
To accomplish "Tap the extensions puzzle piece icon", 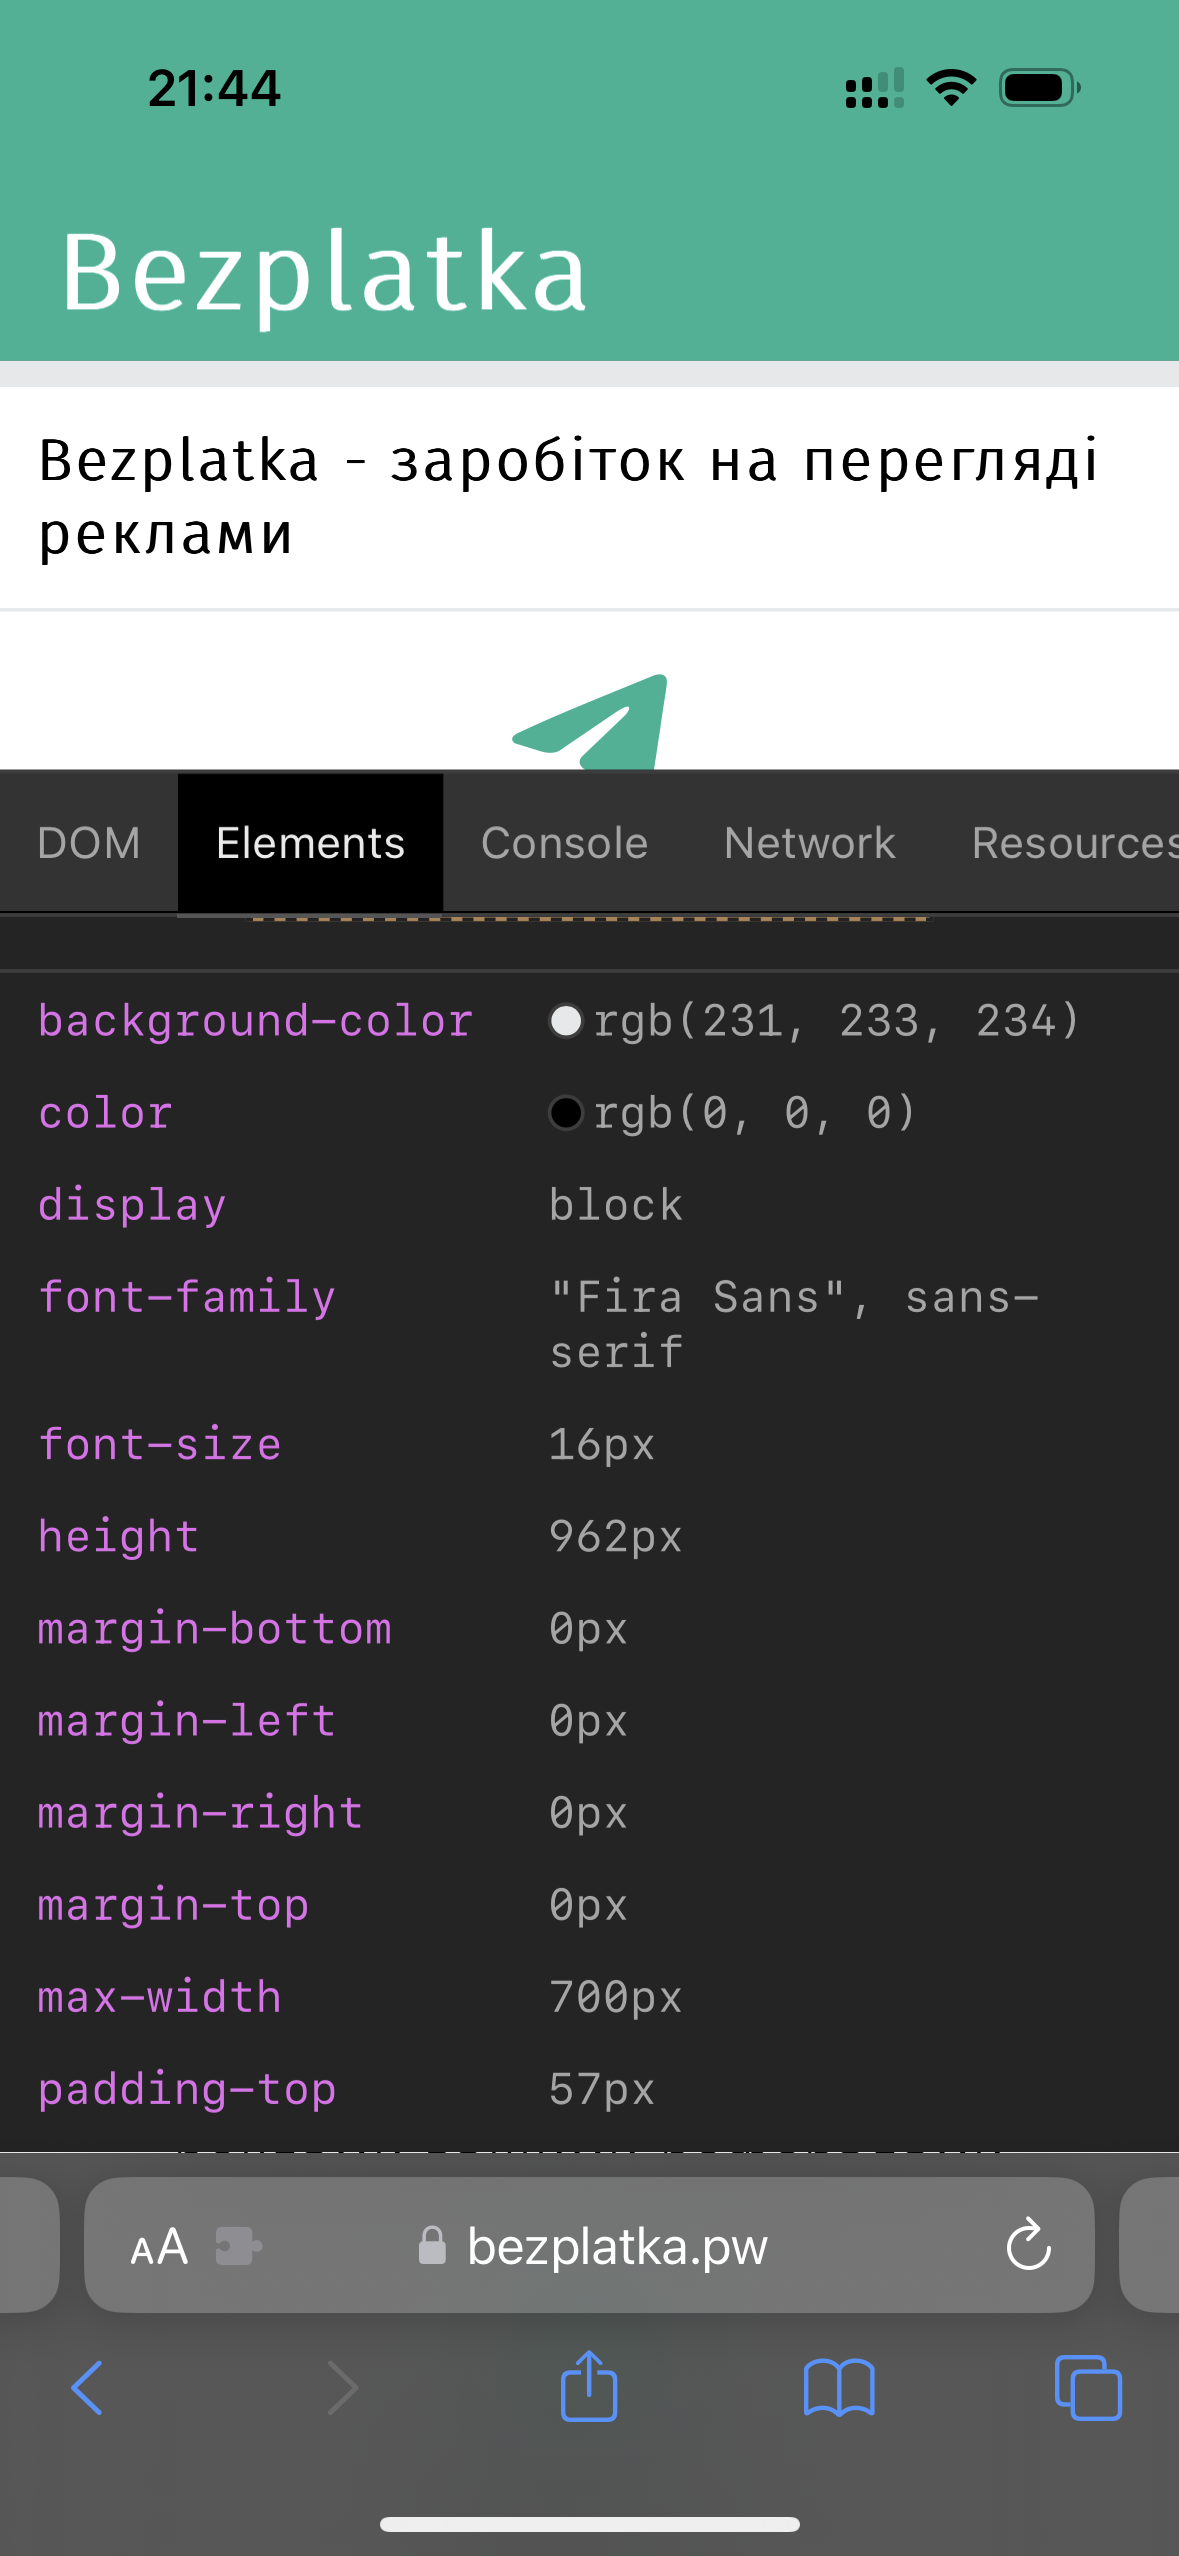I will pos(238,2247).
